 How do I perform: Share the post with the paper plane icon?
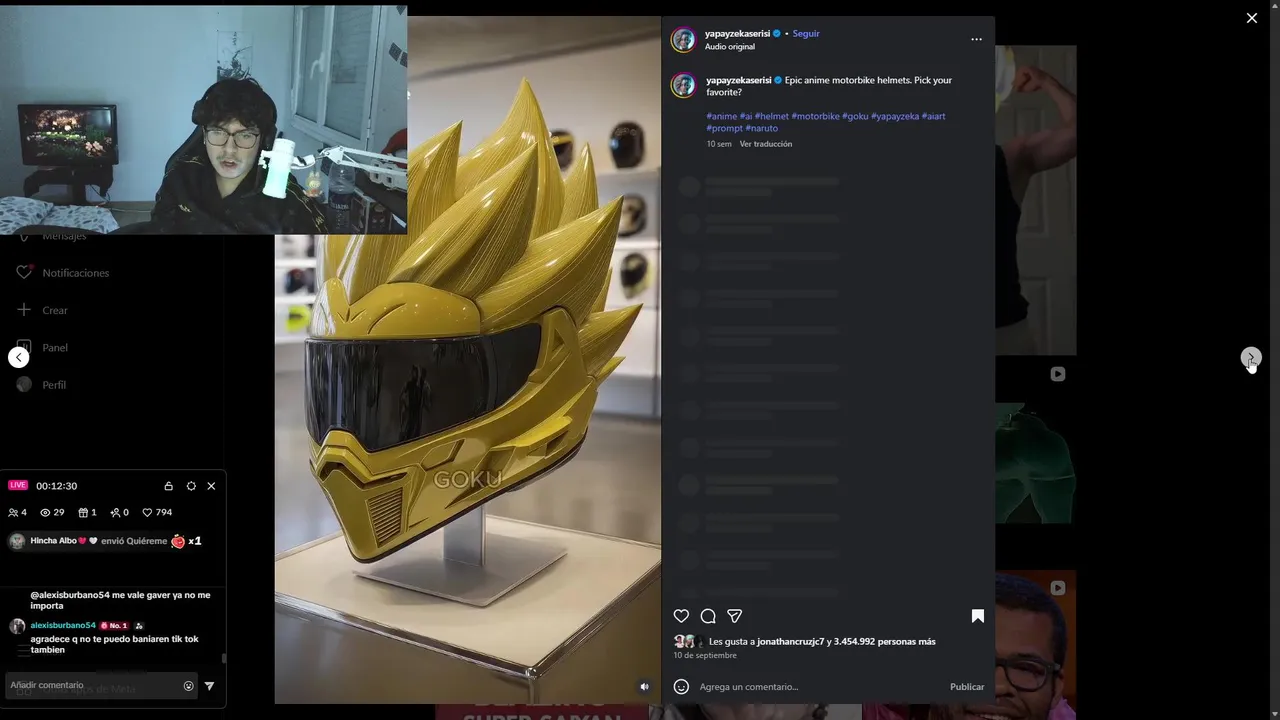(x=735, y=616)
